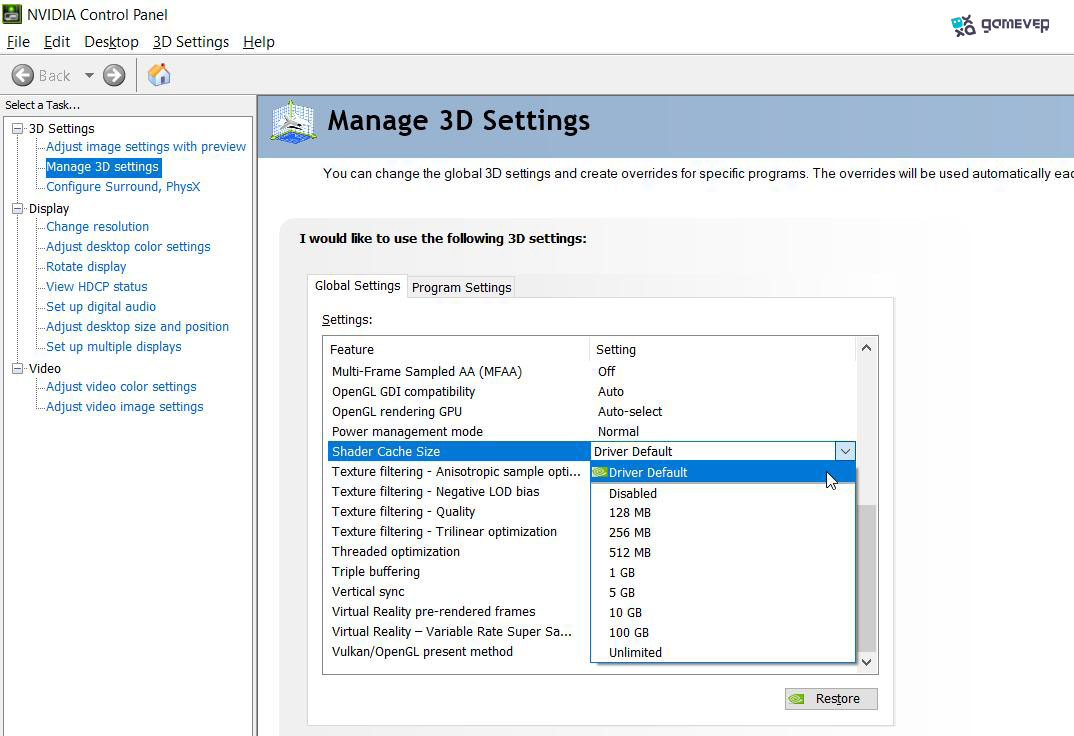
Task: Click the Manage 3D Settings header icon
Action: [293, 122]
